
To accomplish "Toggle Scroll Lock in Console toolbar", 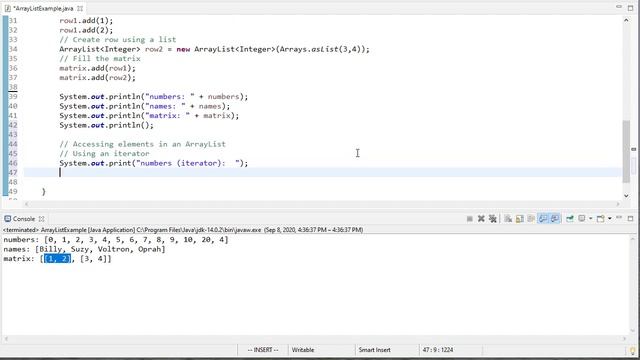I will click(x=520, y=219).
